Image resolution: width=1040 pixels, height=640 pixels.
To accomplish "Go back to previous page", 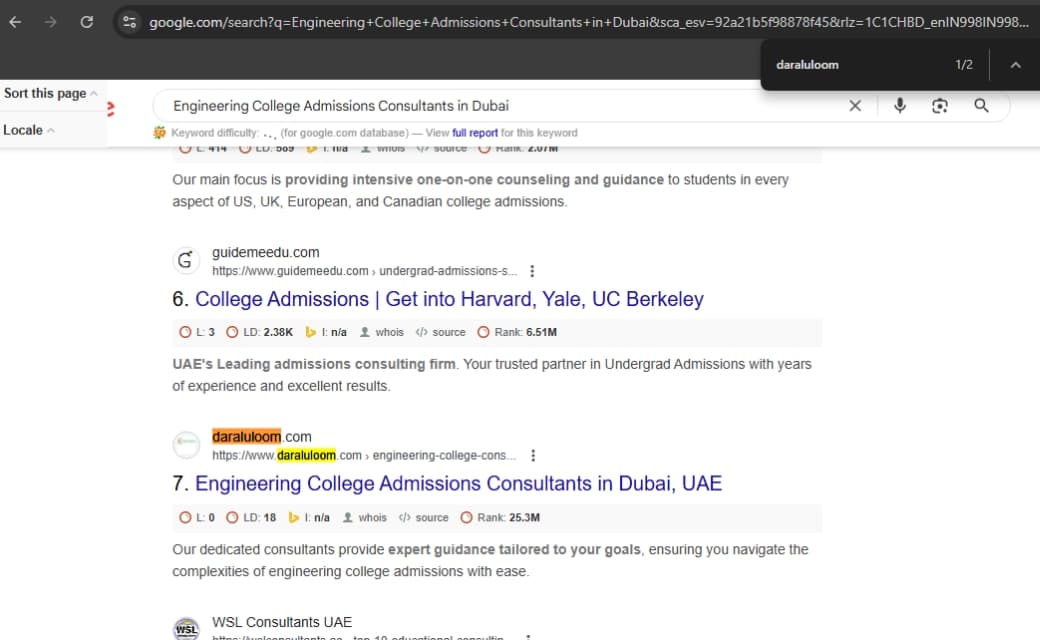I will point(15,21).
